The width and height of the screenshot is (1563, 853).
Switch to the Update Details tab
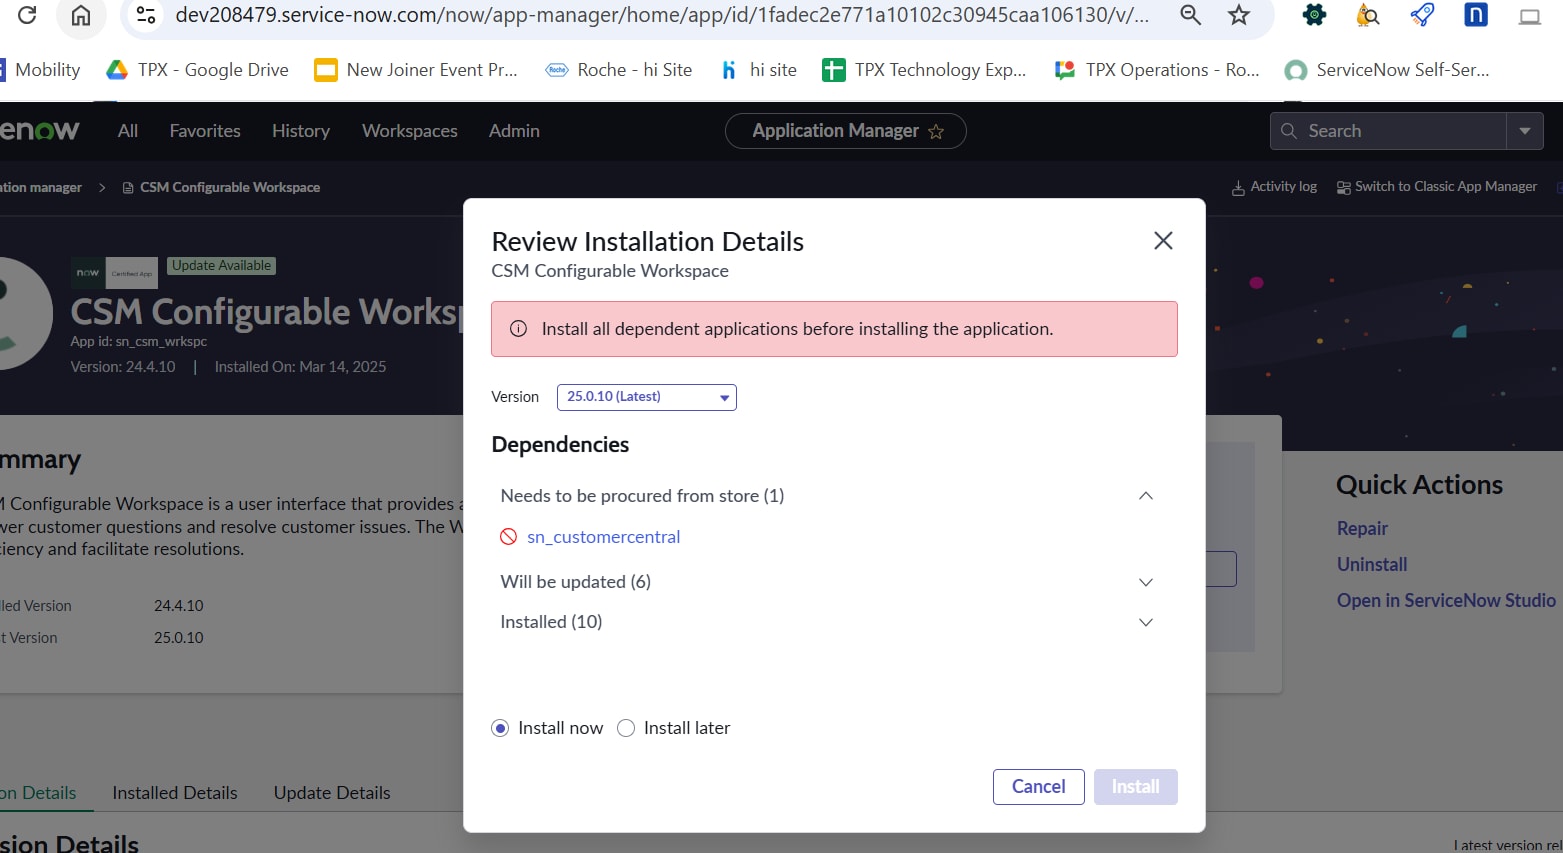(x=331, y=792)
